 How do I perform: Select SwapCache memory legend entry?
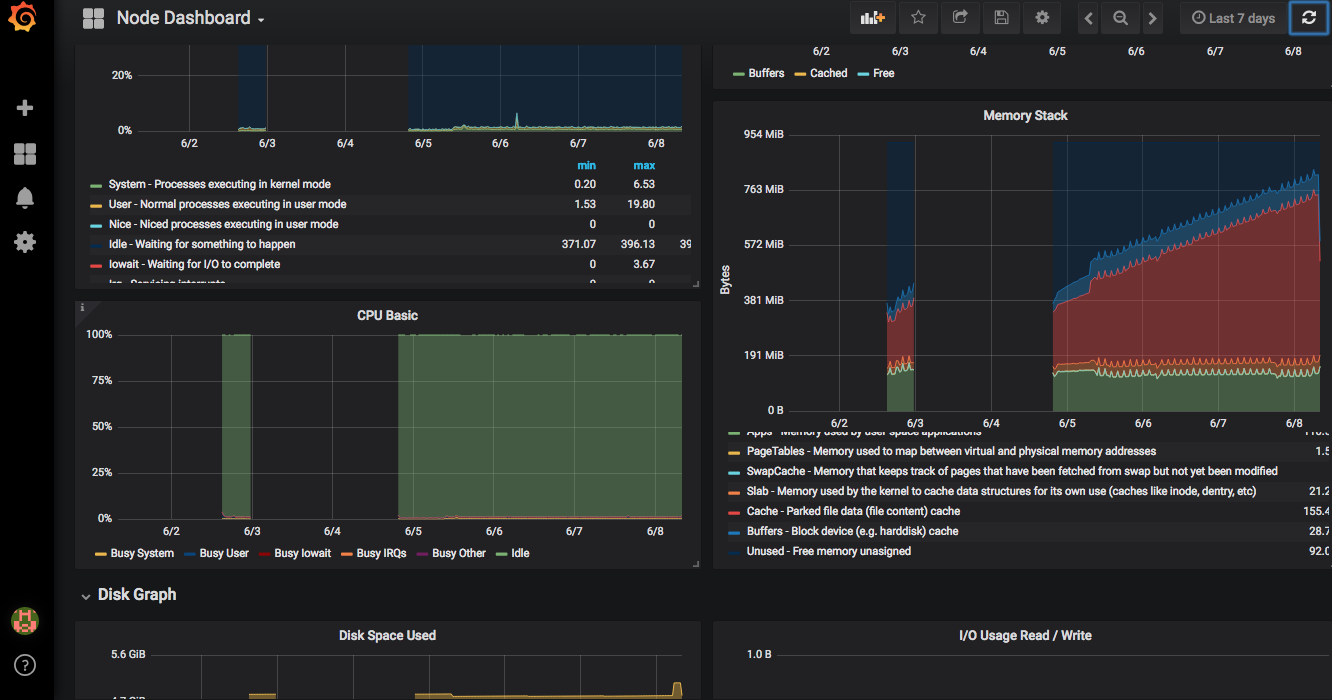coord(1012,471)
